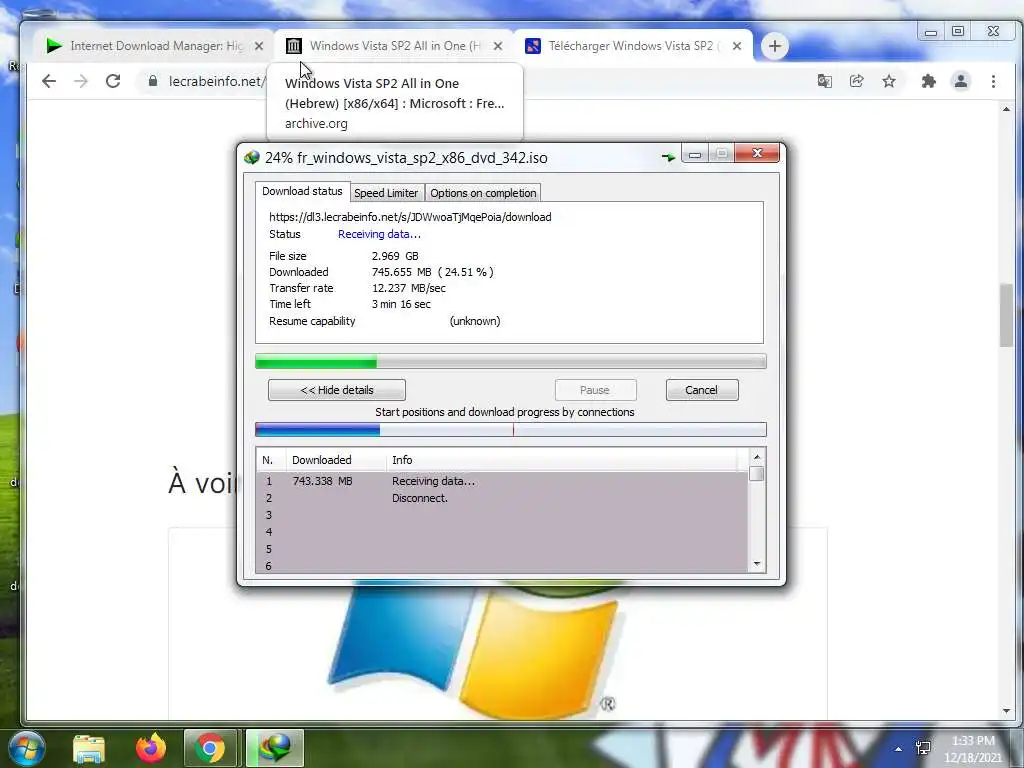Click the IDM dialog title icon
Image resolution: width=1024 pixels, height=768 pixels.
tap(251, 157)
